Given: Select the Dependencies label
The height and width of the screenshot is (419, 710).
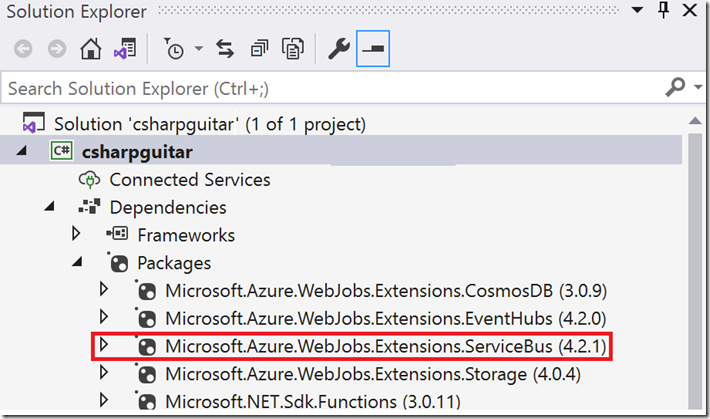Looking at the screenshot, I should click(x=168, y=208).
